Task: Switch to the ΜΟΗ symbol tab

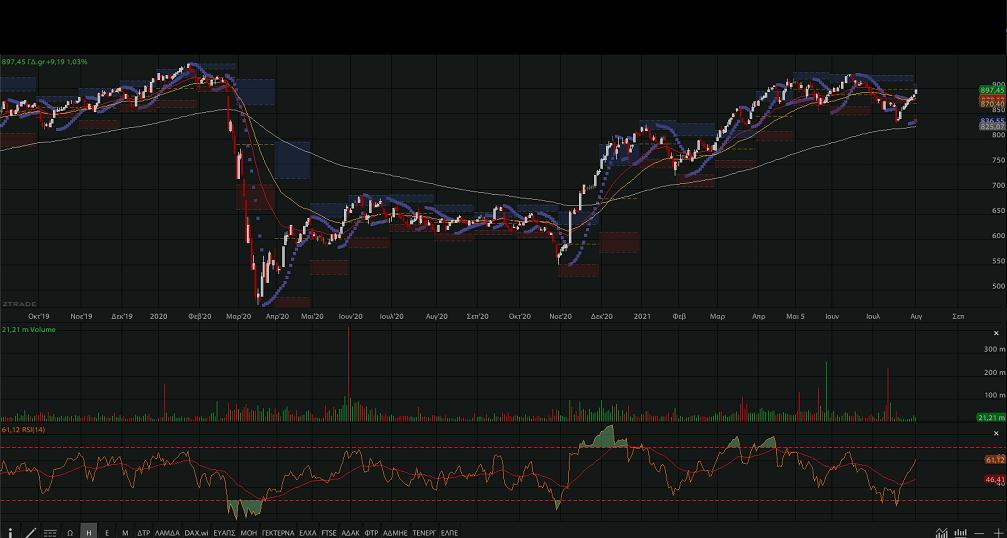Action: click(x=249, y=534)
